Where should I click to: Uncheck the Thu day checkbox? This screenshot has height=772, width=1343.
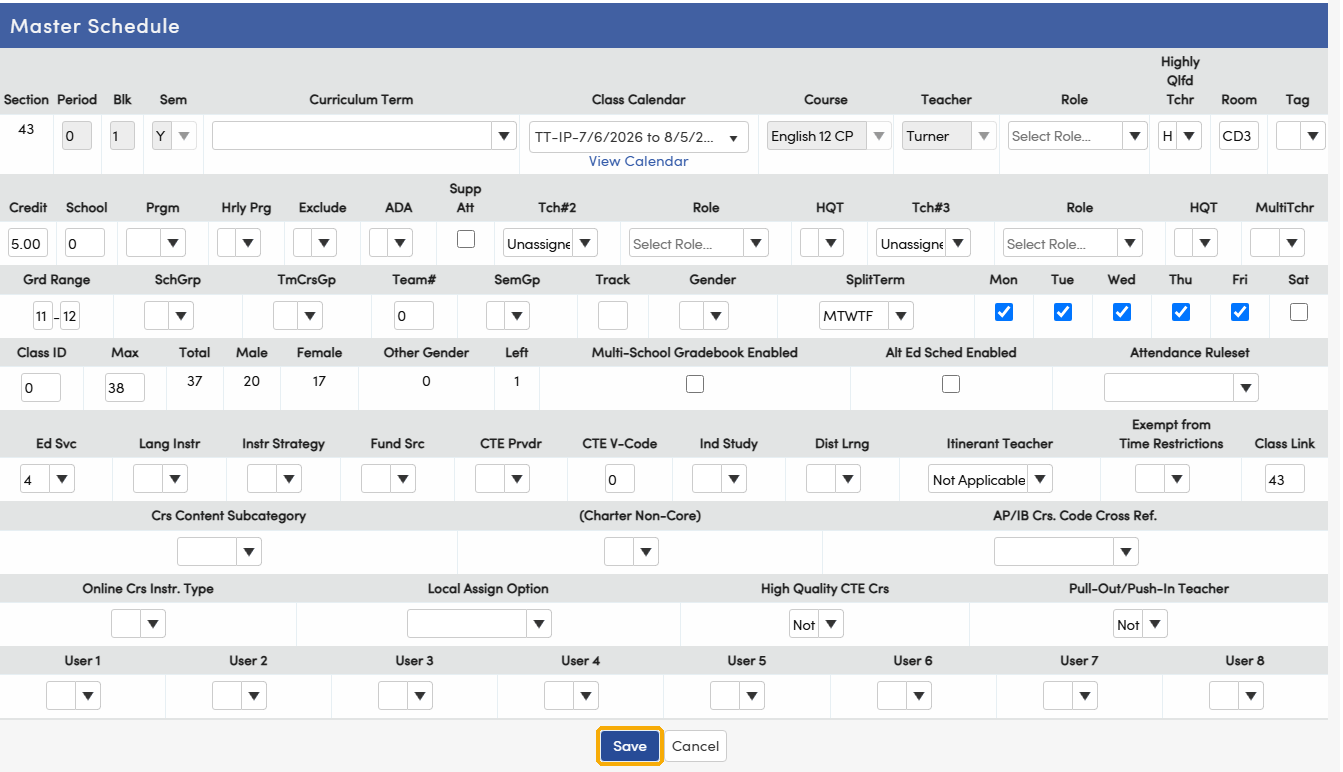coord(1181,312)
